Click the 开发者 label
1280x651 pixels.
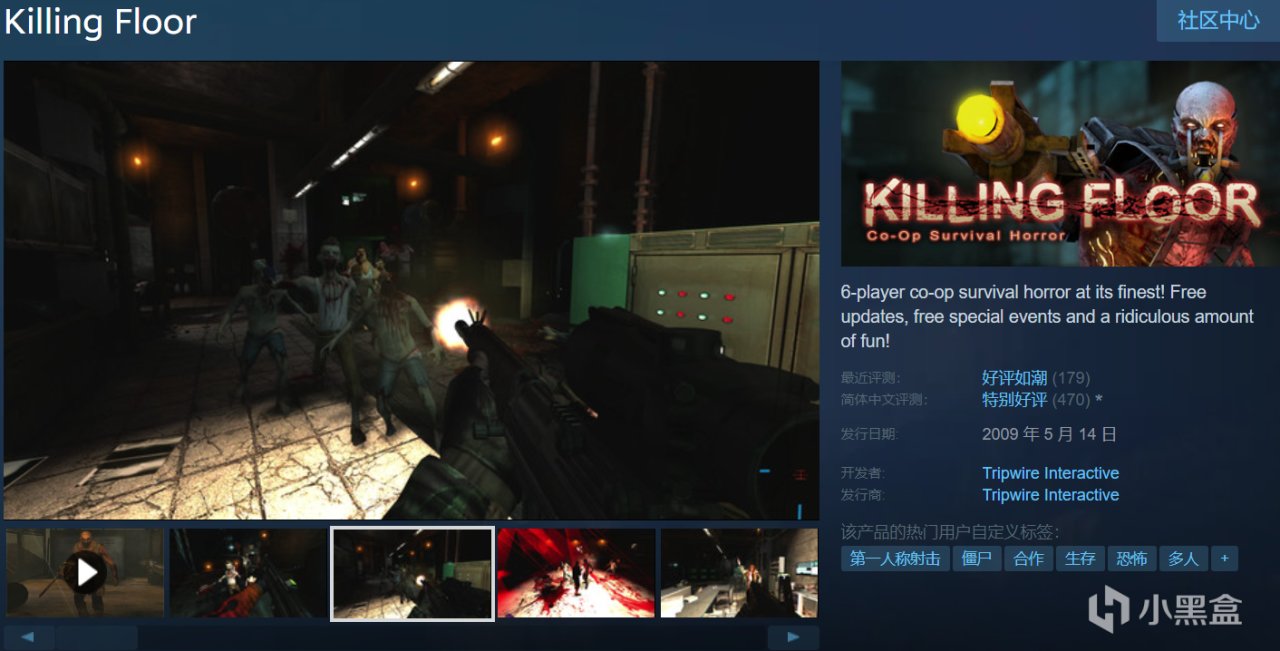863,473
